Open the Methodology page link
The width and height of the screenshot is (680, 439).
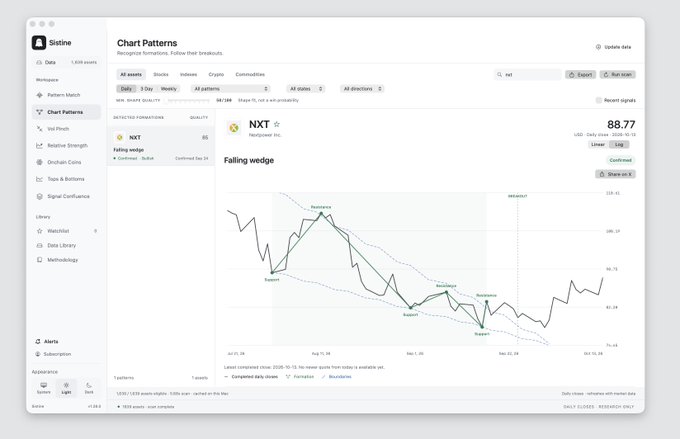[x=66, y=260]
